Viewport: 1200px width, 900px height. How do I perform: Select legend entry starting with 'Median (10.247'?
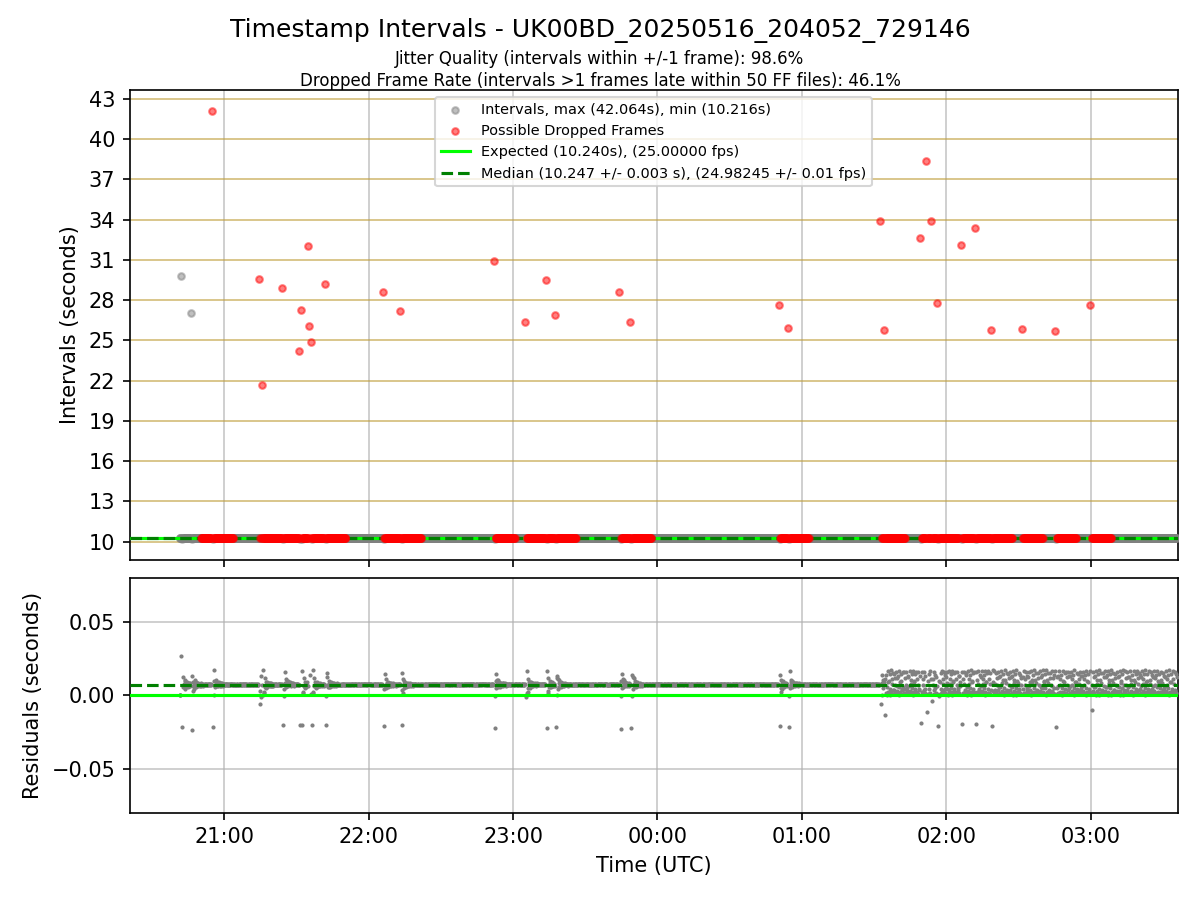click(x=673, y=173)
